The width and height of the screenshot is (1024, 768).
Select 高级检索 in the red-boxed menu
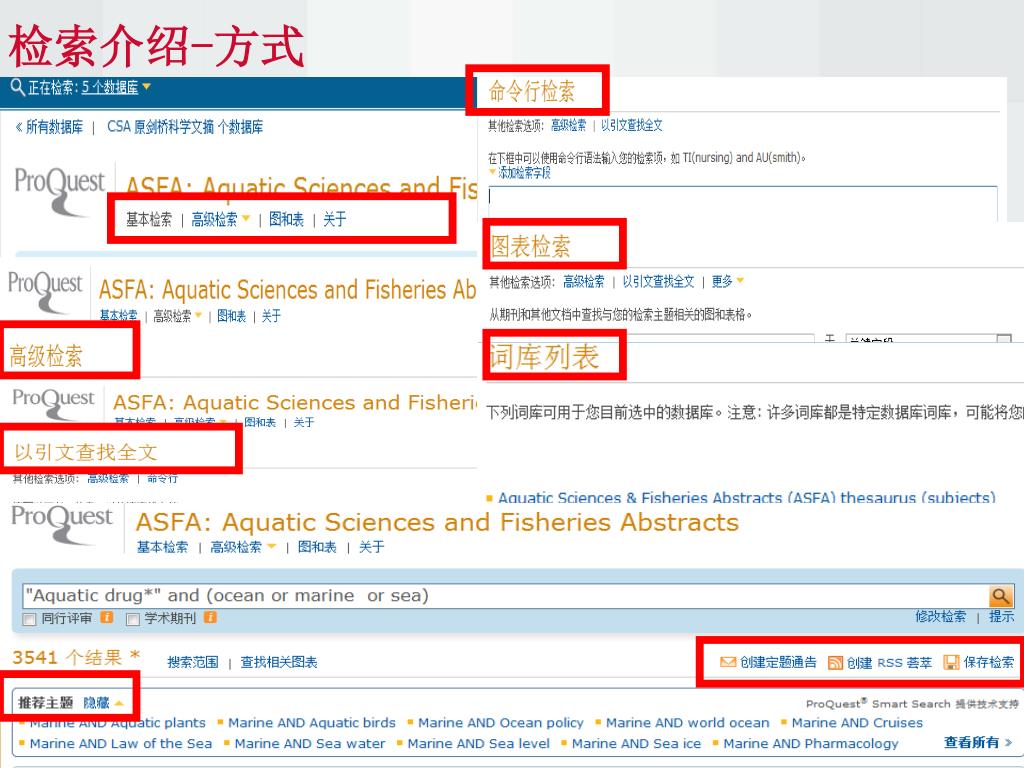tap(214, 219)
